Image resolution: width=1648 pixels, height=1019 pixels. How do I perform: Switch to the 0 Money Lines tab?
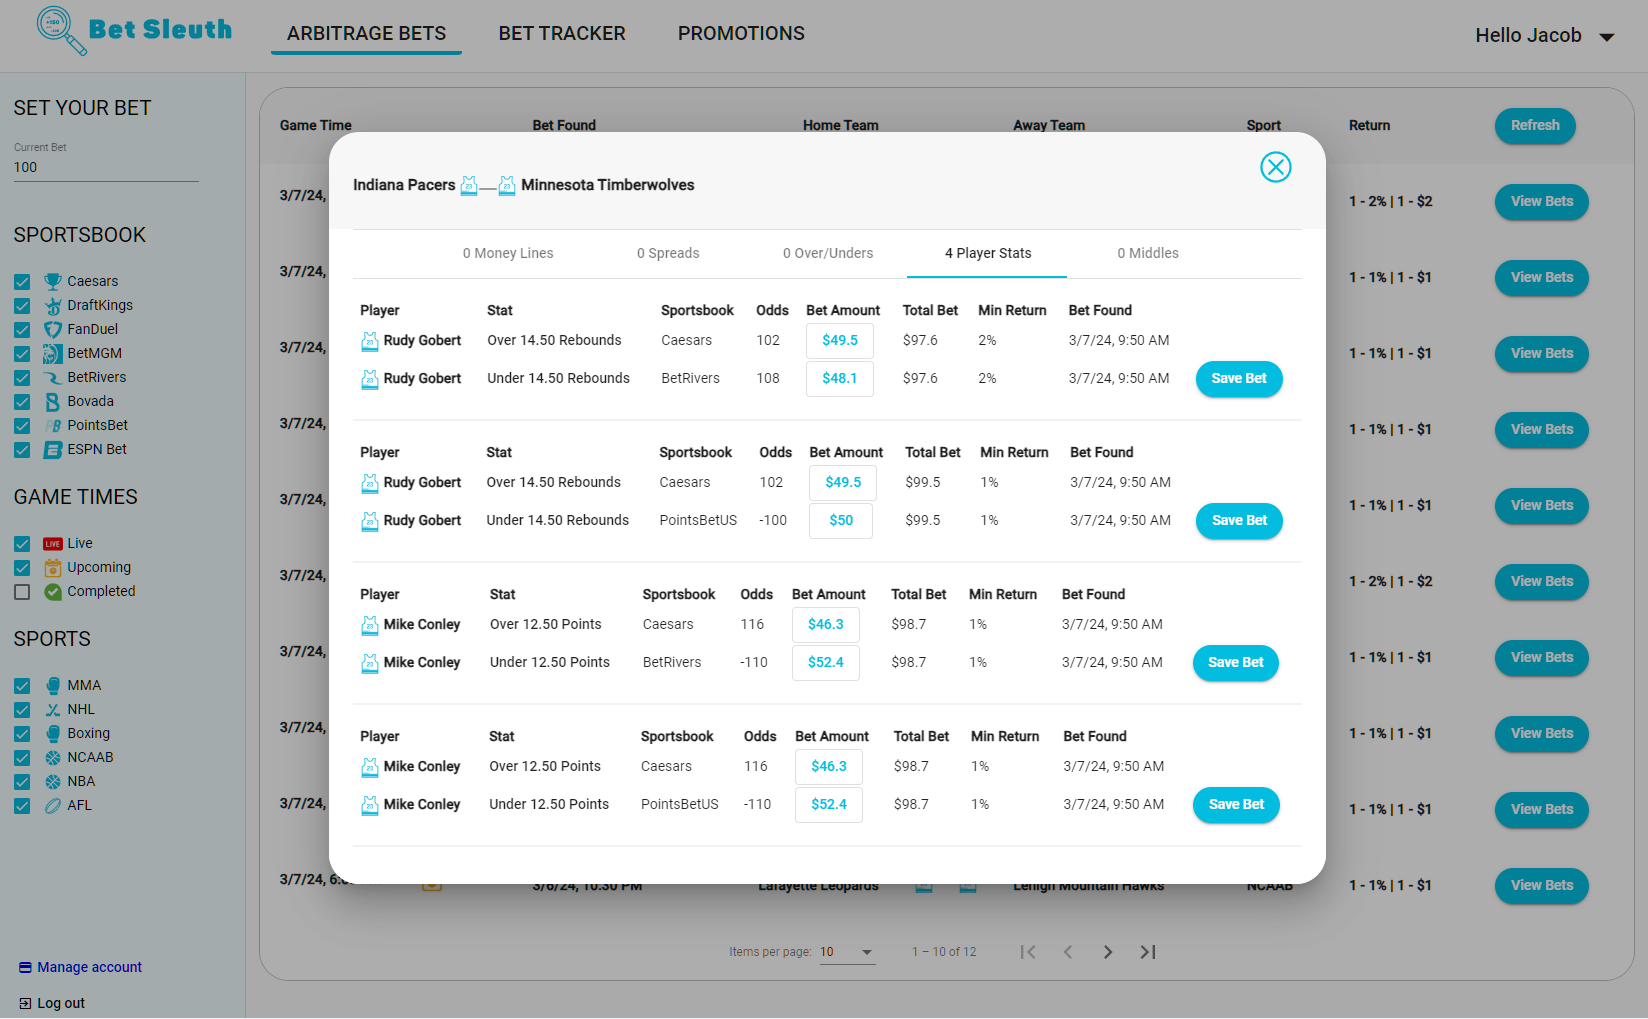(x=508, y=254)
